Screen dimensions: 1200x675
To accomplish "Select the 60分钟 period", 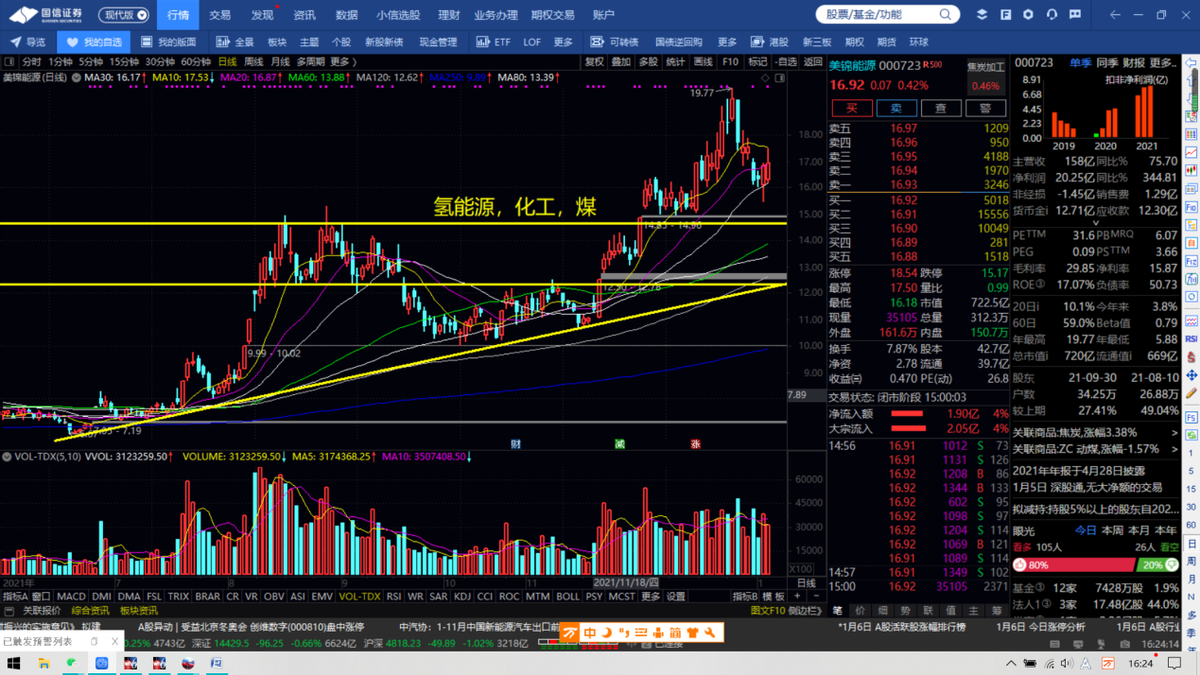I will [x=195, y=62].
